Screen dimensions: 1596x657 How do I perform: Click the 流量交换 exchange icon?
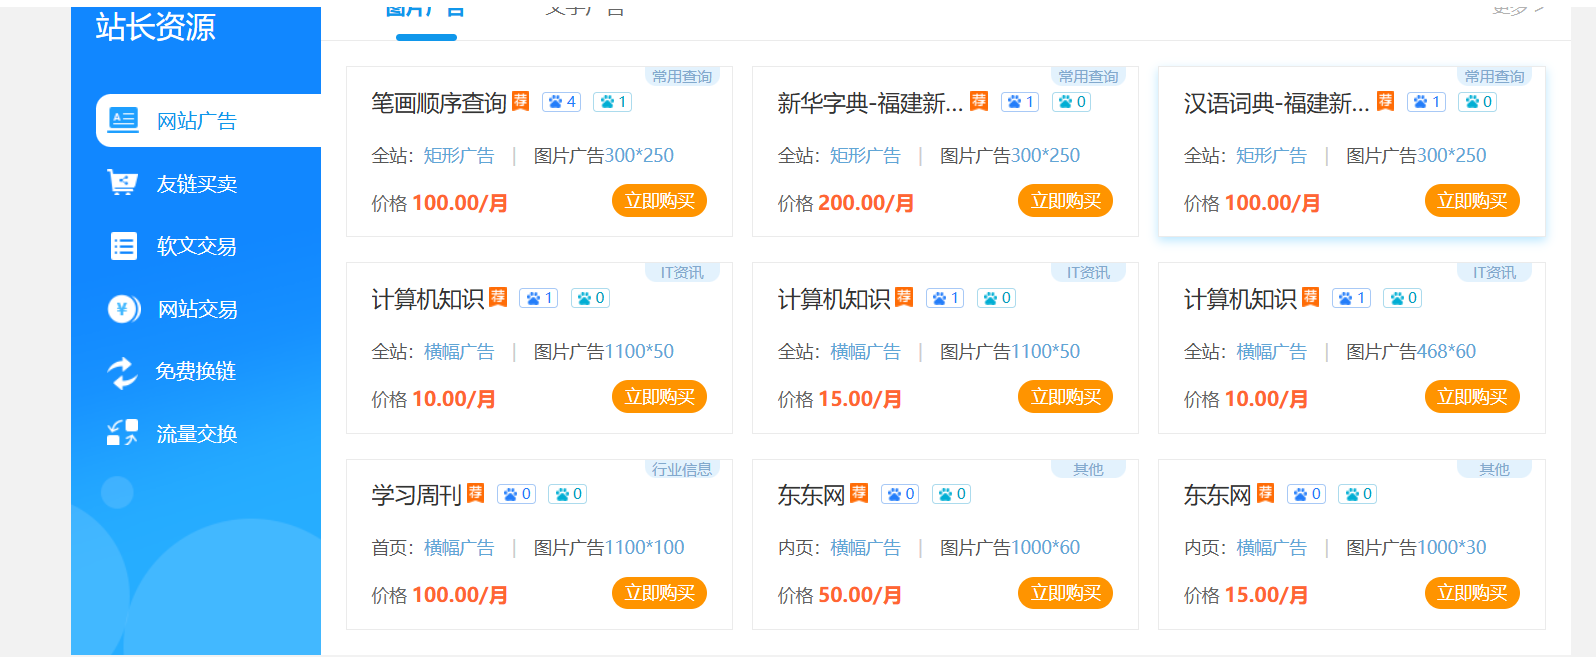[x=123, y=433]
